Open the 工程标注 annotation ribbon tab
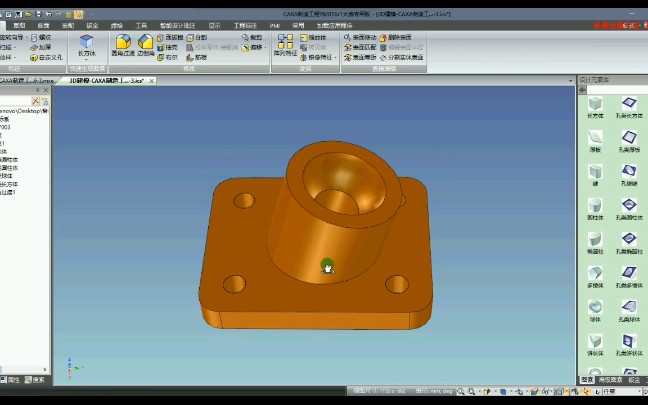Viewport: 648px width, 405px height. click(245, 26)
